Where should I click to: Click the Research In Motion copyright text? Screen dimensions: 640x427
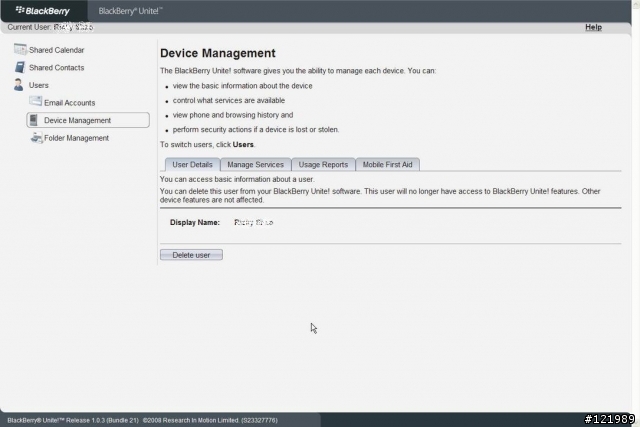pyautogui.click(x=210, y=420)
